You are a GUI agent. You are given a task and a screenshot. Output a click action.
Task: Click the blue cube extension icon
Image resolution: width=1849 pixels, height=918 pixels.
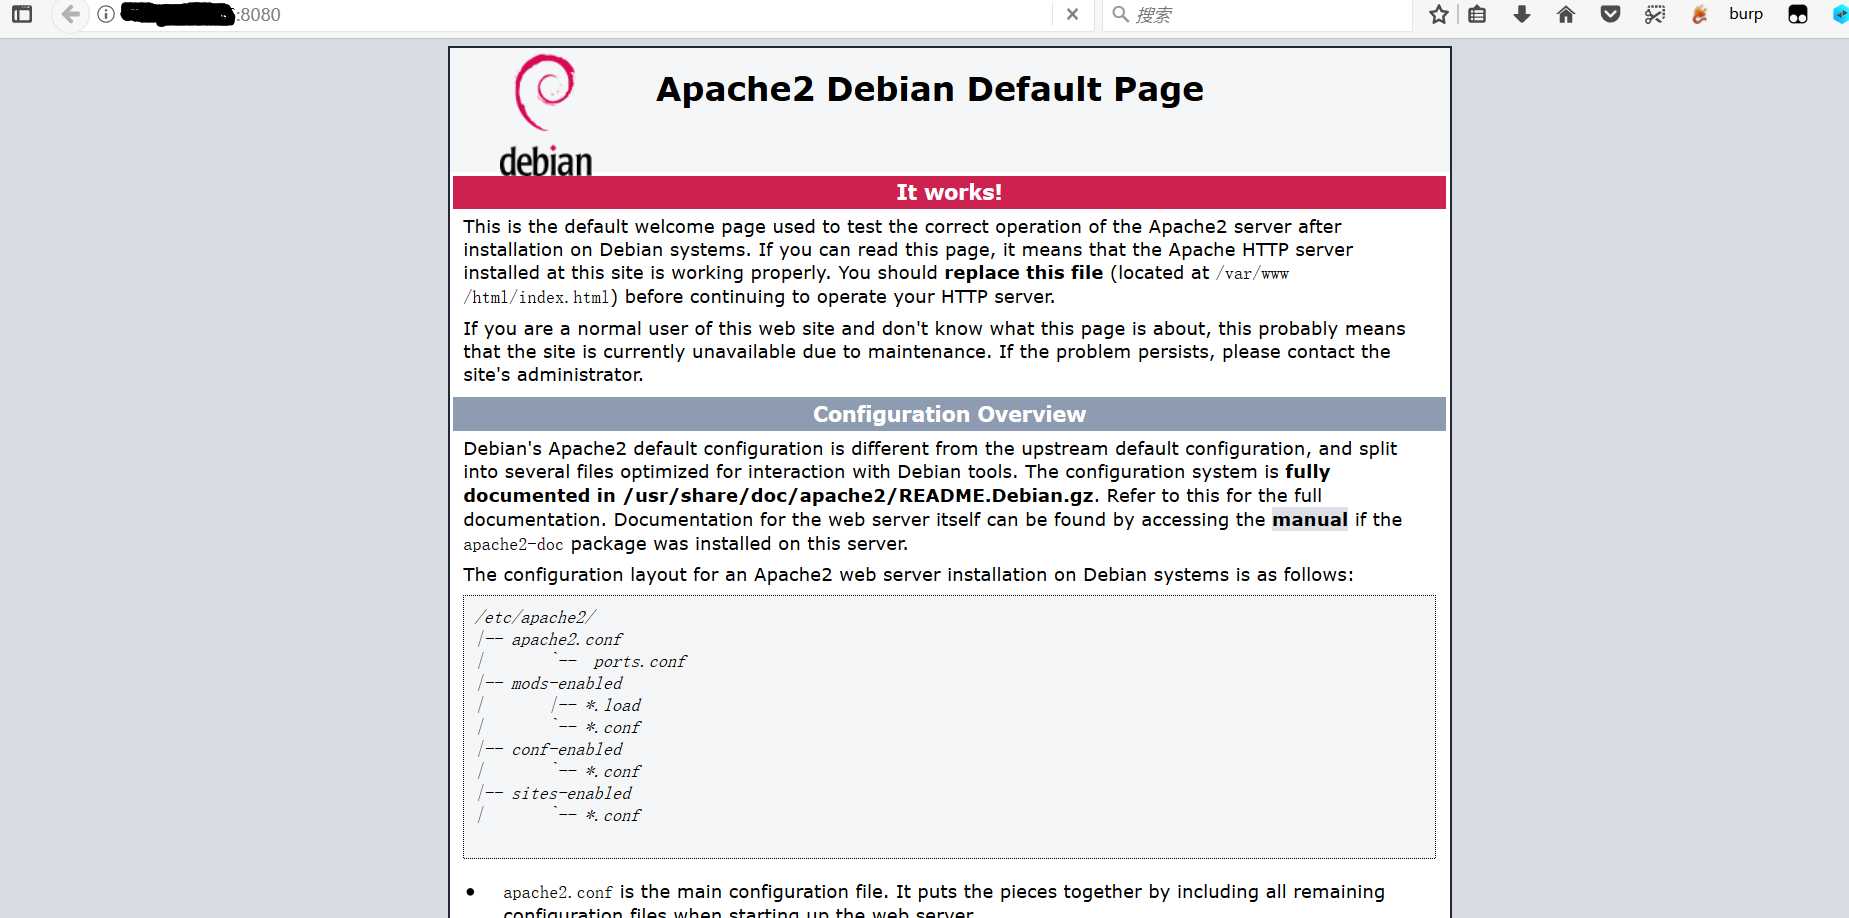(1840, 14)
